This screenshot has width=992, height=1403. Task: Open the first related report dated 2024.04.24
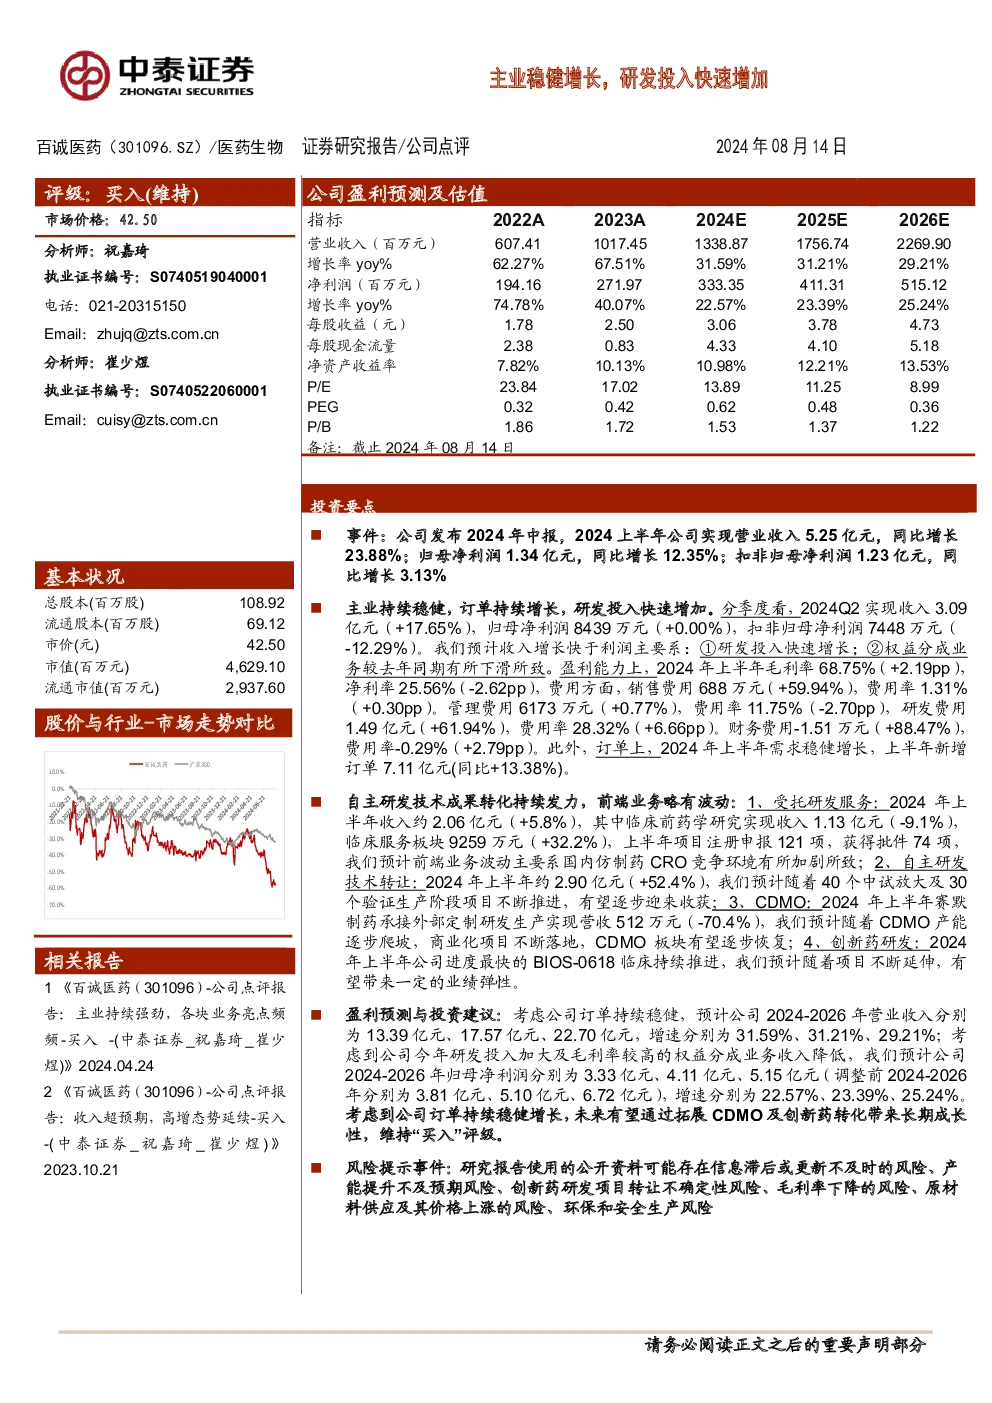click(164, 1027)
